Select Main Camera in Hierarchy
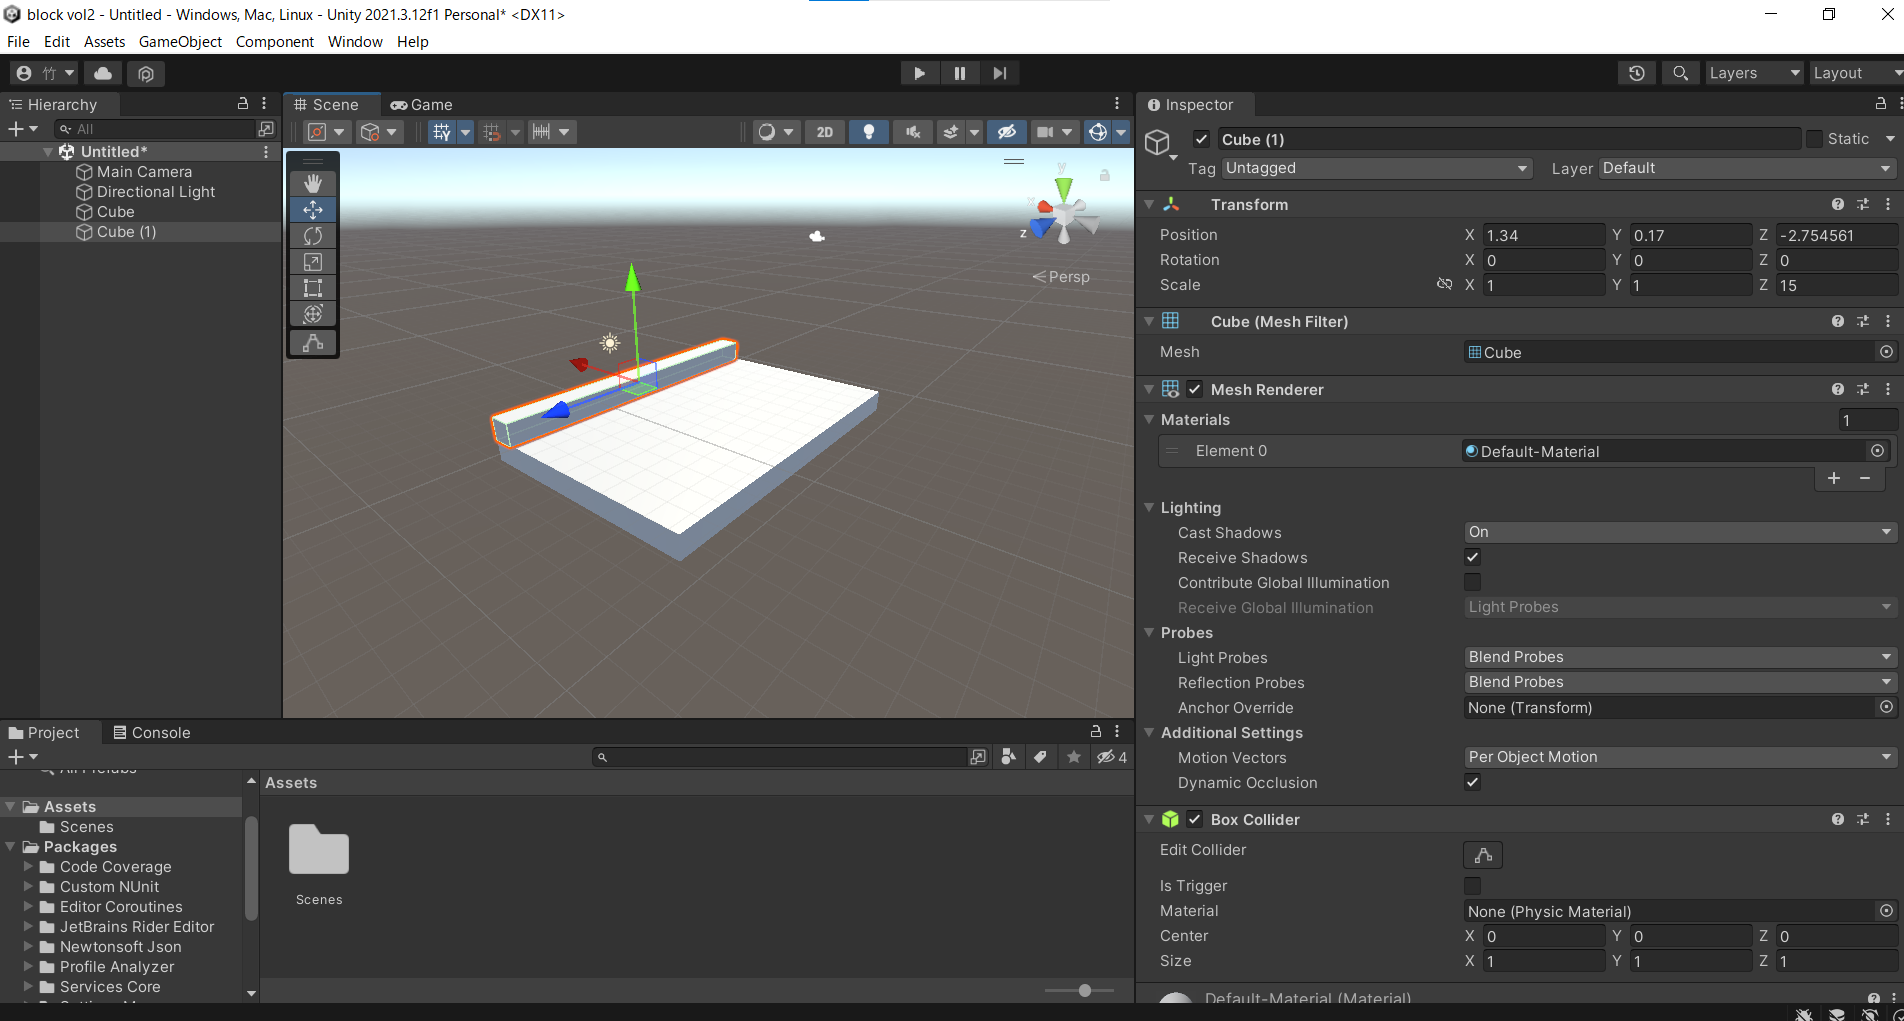Image resolution: width=1904 pixels, height=1021 pixels. click(144, 171)
